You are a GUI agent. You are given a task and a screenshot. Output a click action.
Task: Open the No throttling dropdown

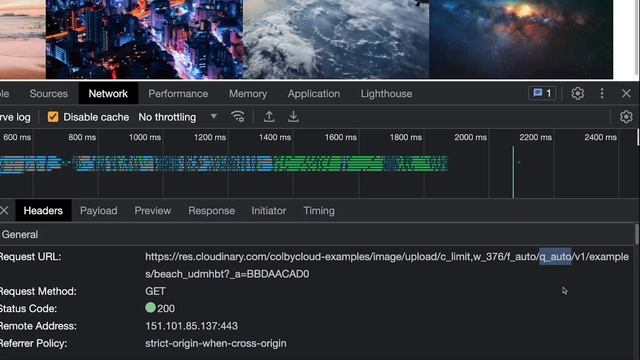[x=178, y=117]
